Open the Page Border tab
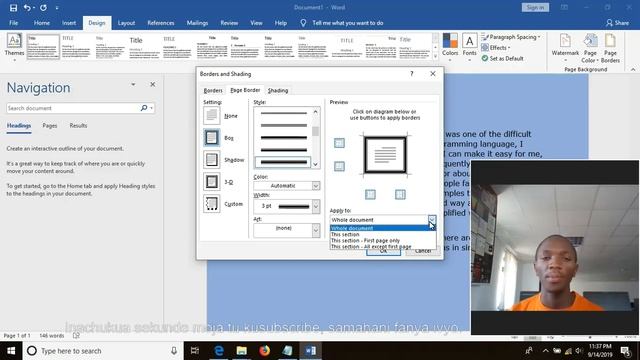Screen dimensions: 640x360 click(245, 90)
